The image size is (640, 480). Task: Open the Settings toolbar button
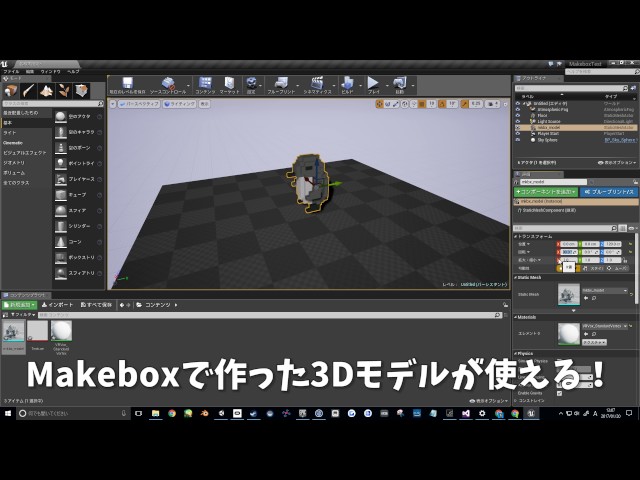tap(251, 85)
